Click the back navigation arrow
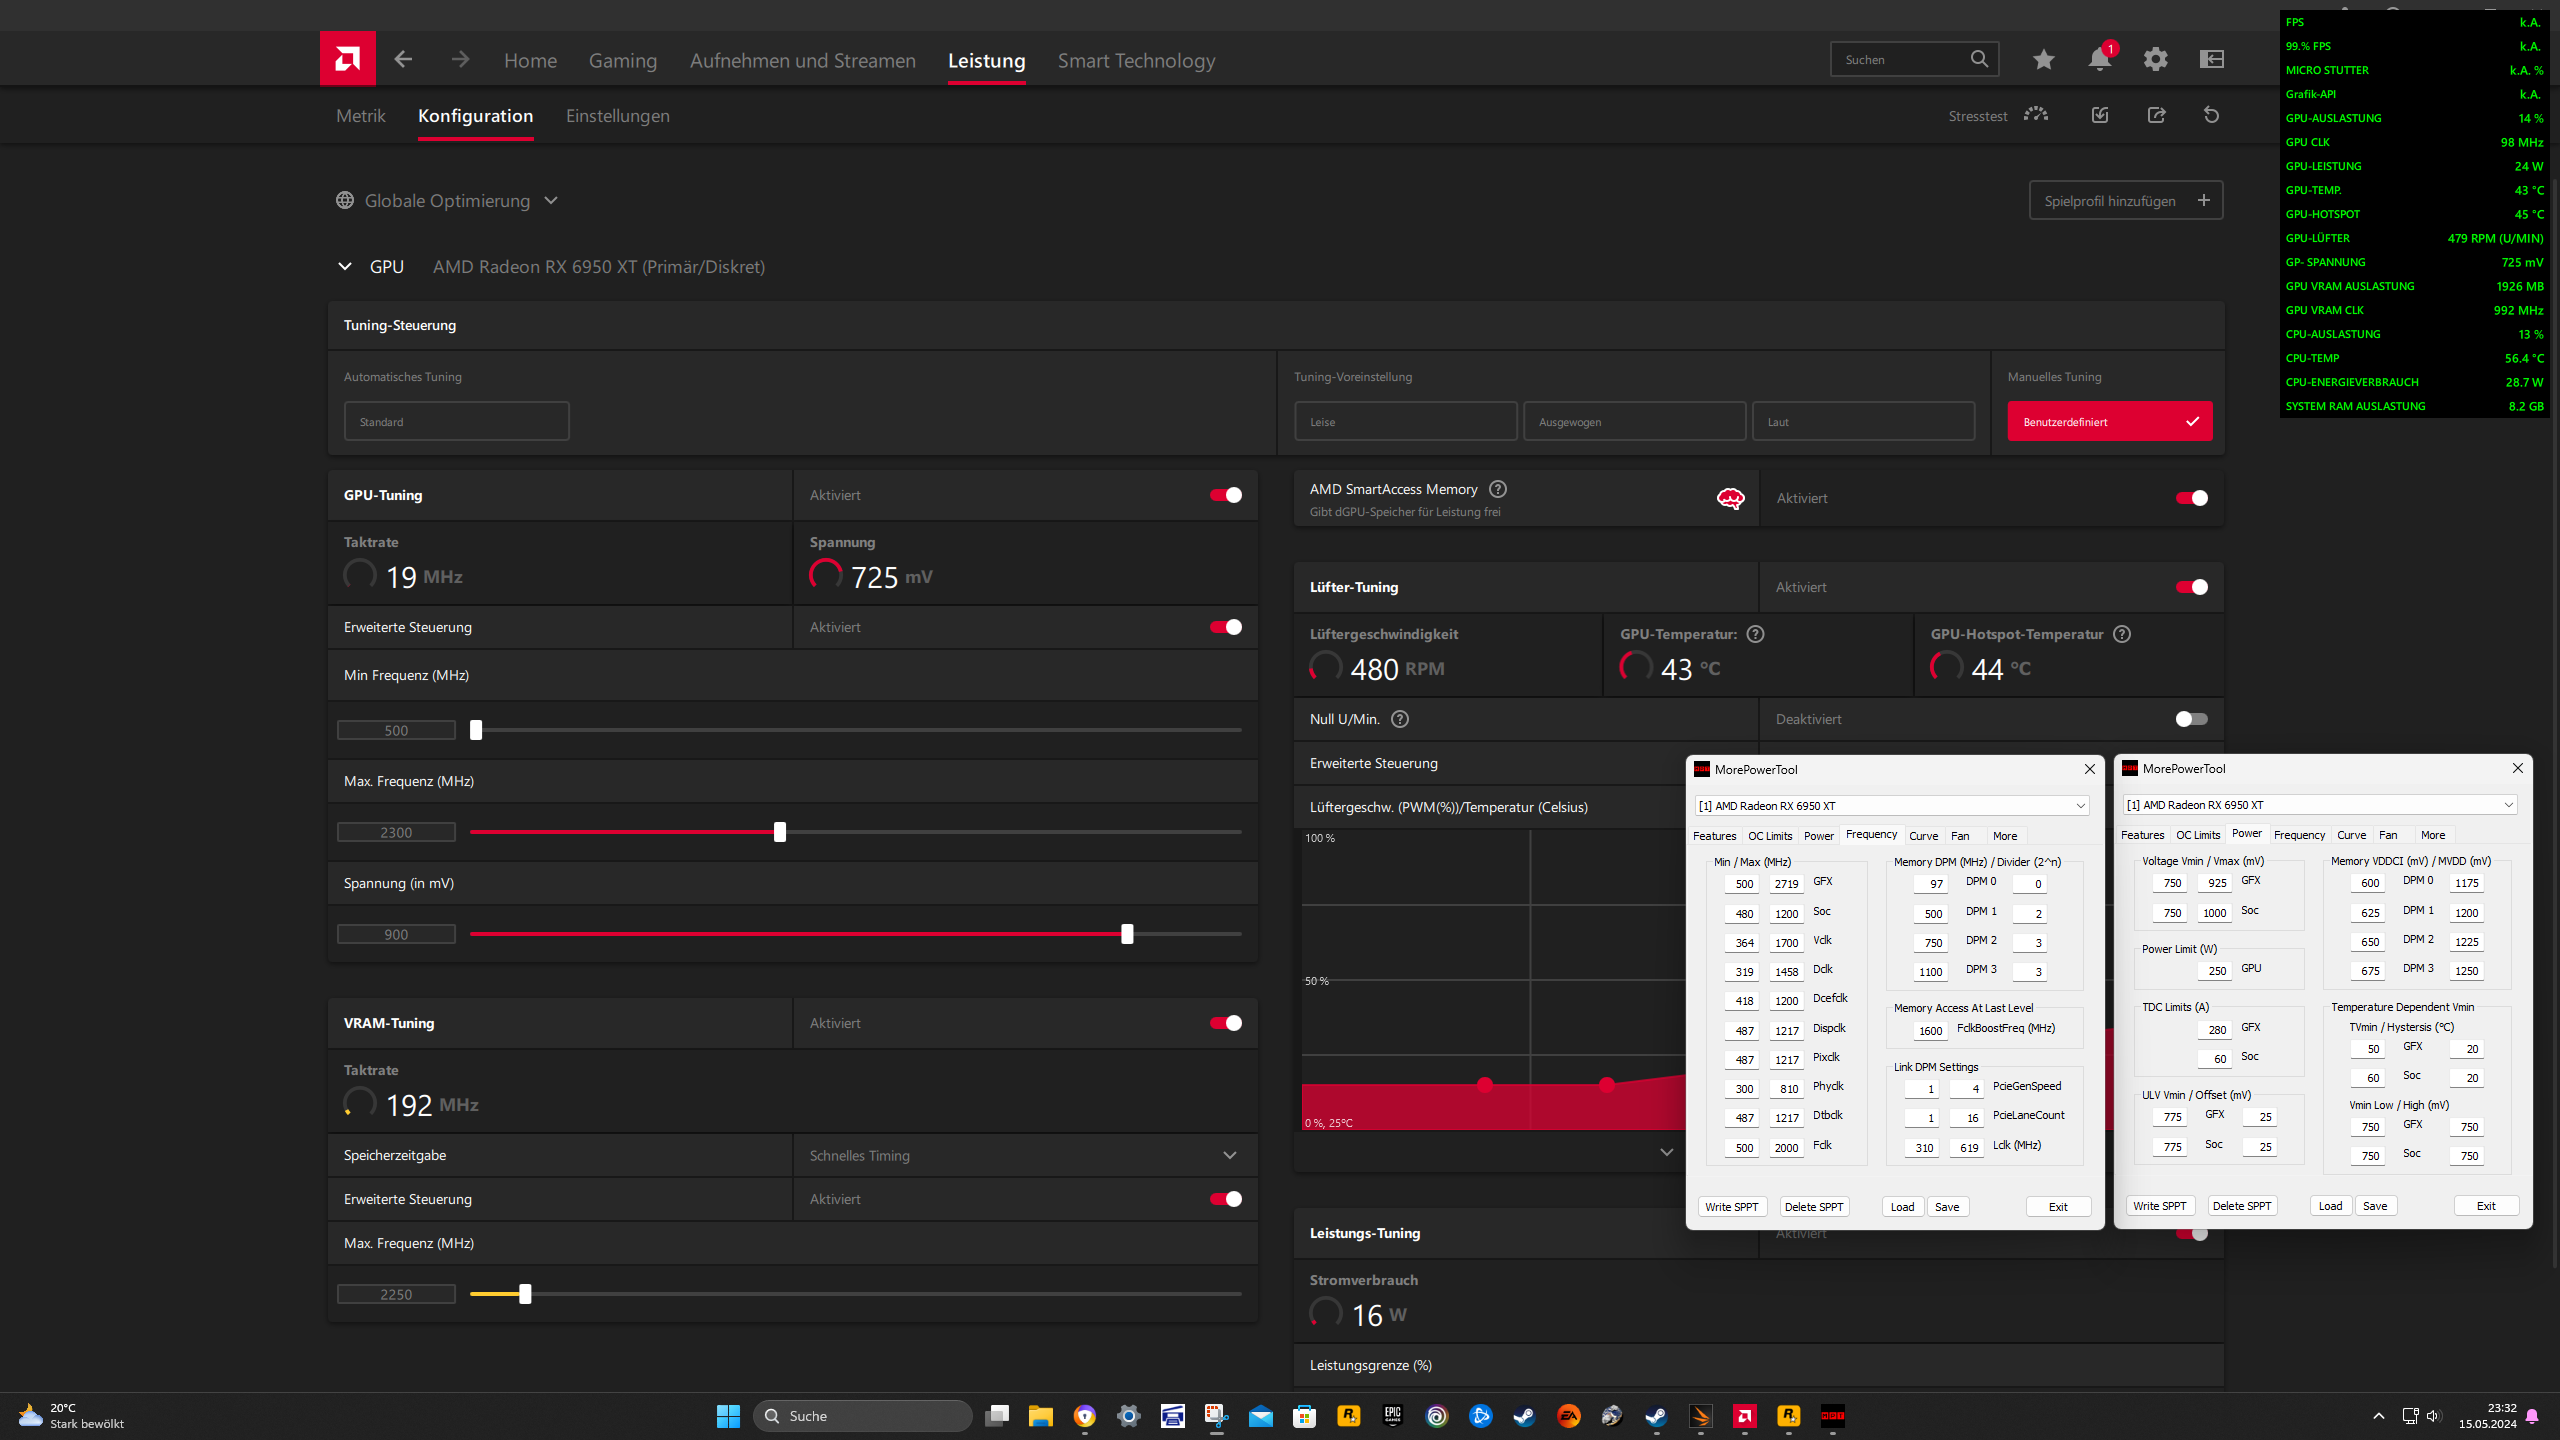Viewport: 2560px width, 1440px height. tap(403, 60)
